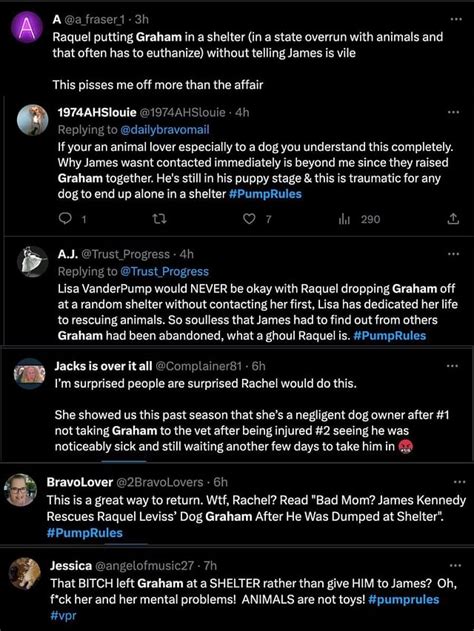Open the purple A avatar of a_fraser_1

coord(26,26)
